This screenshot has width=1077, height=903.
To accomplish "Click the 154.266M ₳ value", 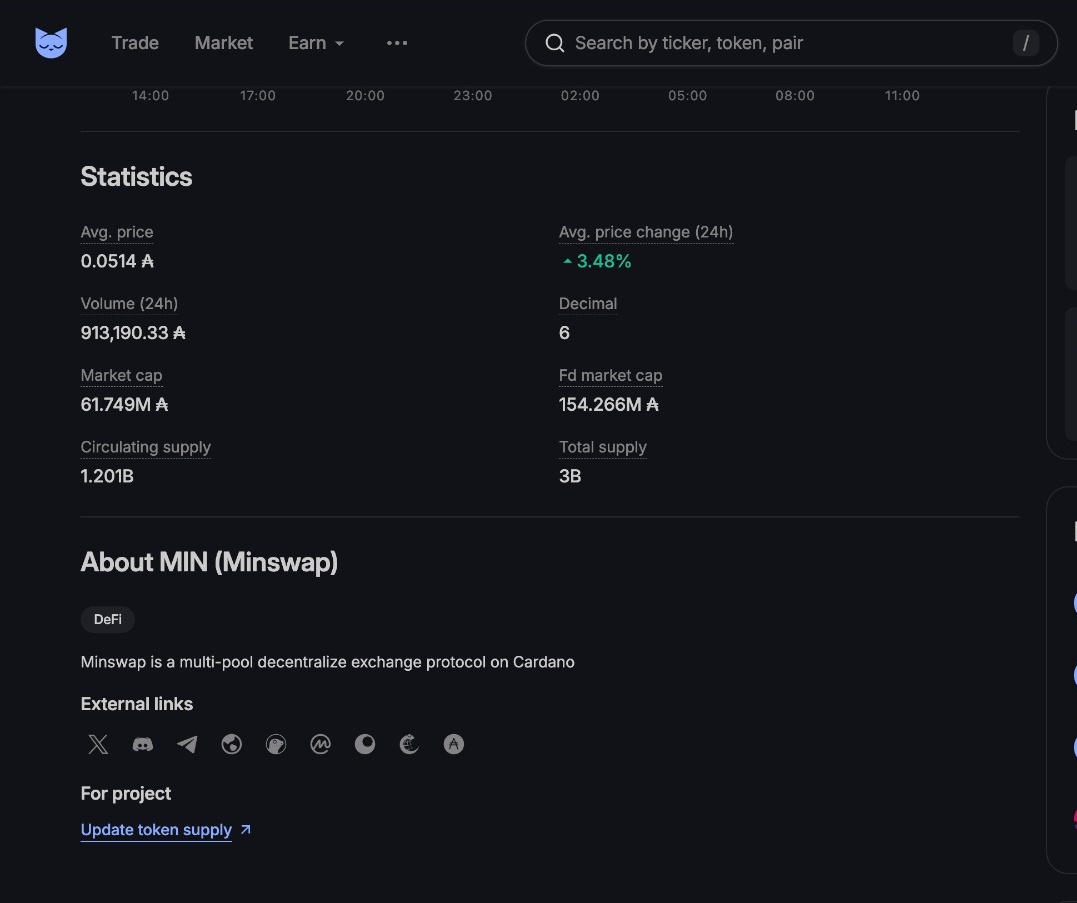I will (x=609, y=404).
